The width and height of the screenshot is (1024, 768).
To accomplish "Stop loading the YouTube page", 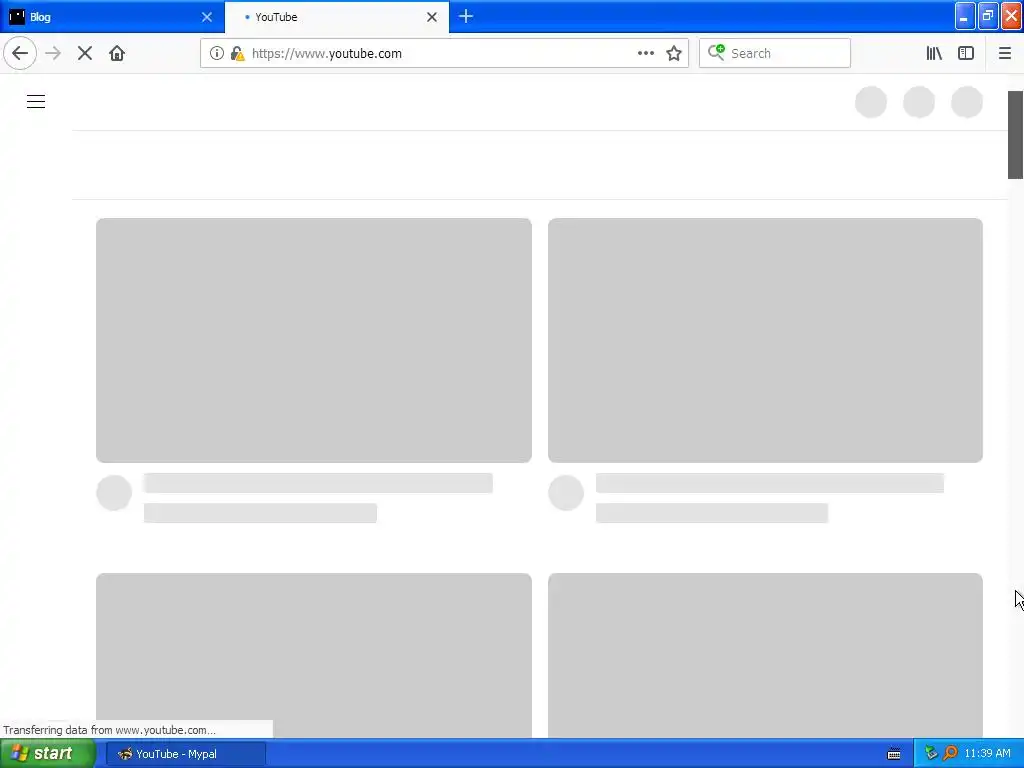I will pyautogui.click(x=85, y=54).
